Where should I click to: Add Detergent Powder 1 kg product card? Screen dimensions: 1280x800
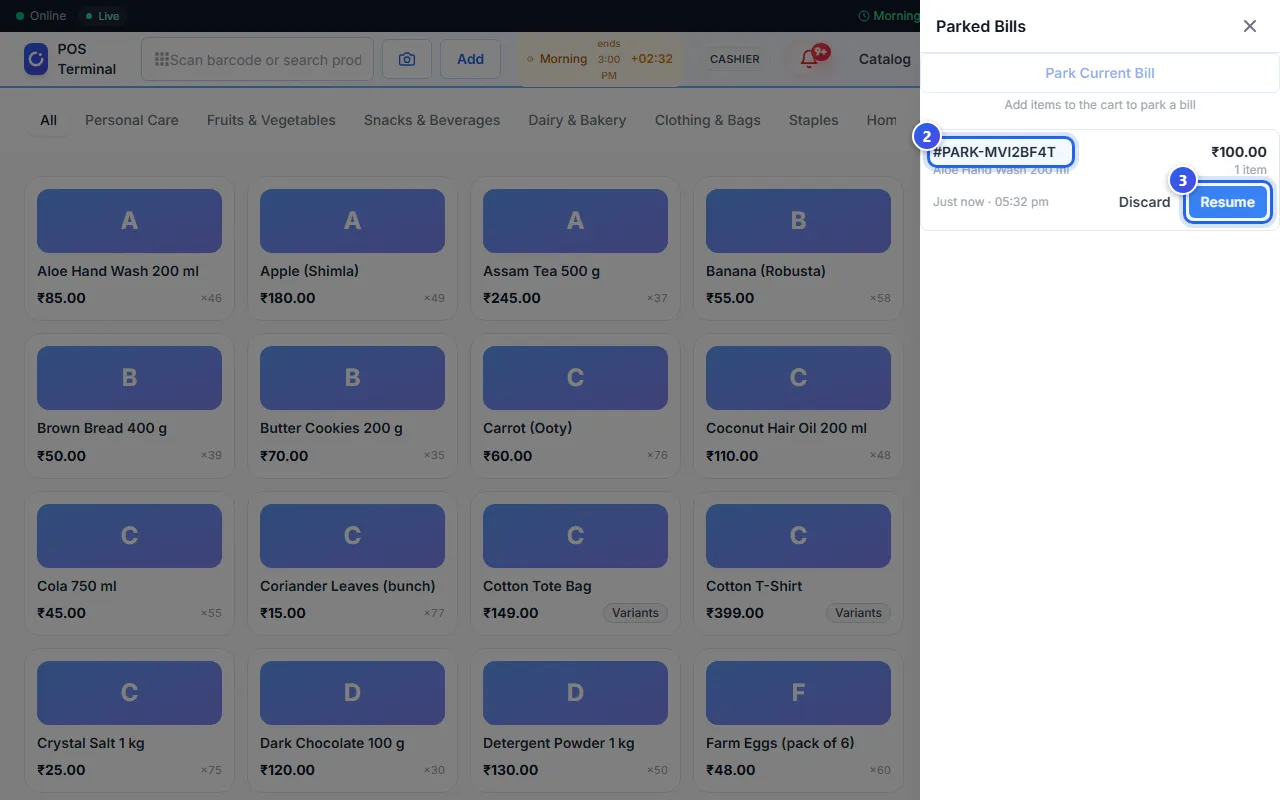(575, 720)
